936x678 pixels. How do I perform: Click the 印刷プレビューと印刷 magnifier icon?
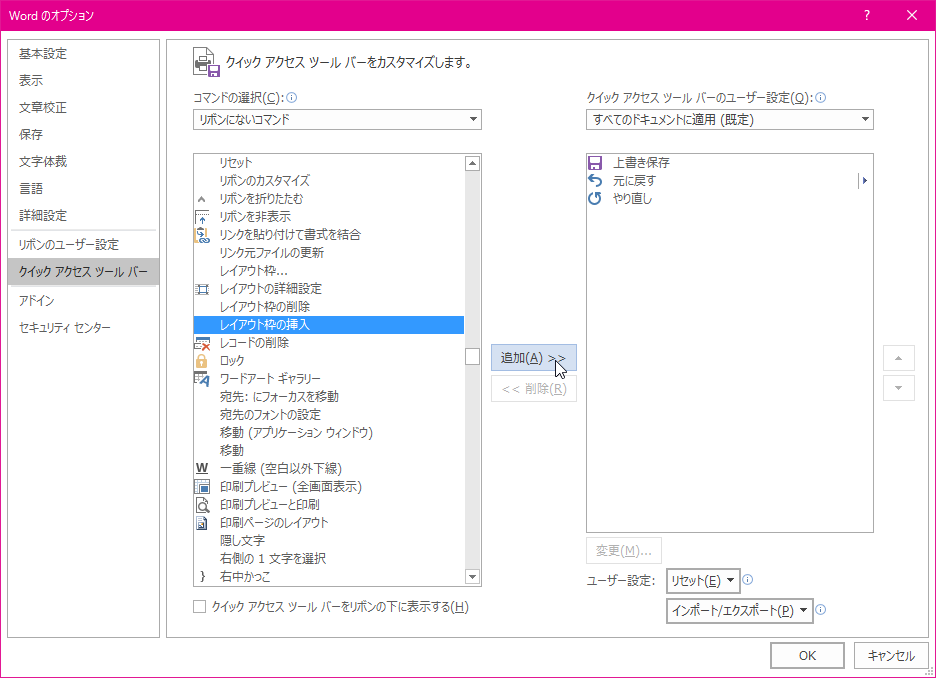[202, 505]
